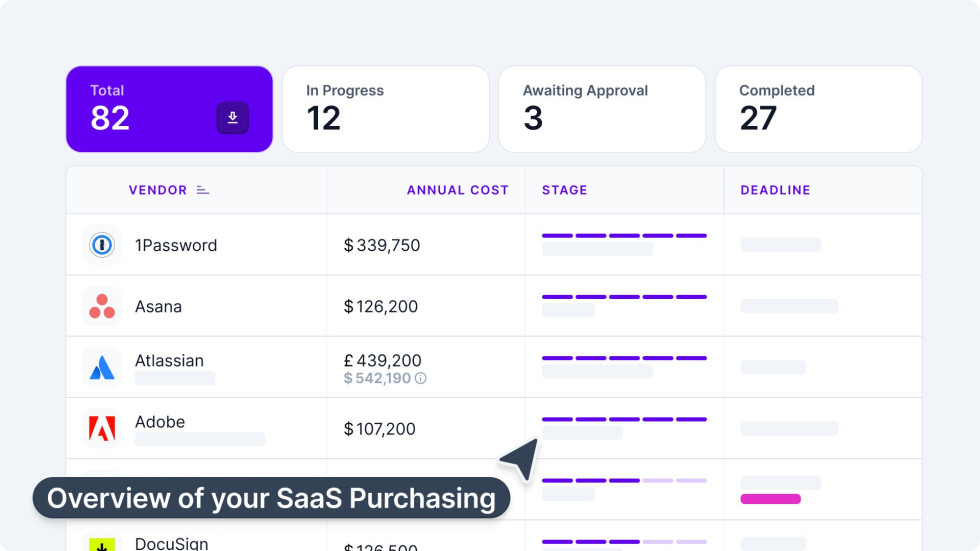Show the Completed purchases card
The width and height of the screenshot is (980, 551).
pyautogui.click(x=818, y=109)
